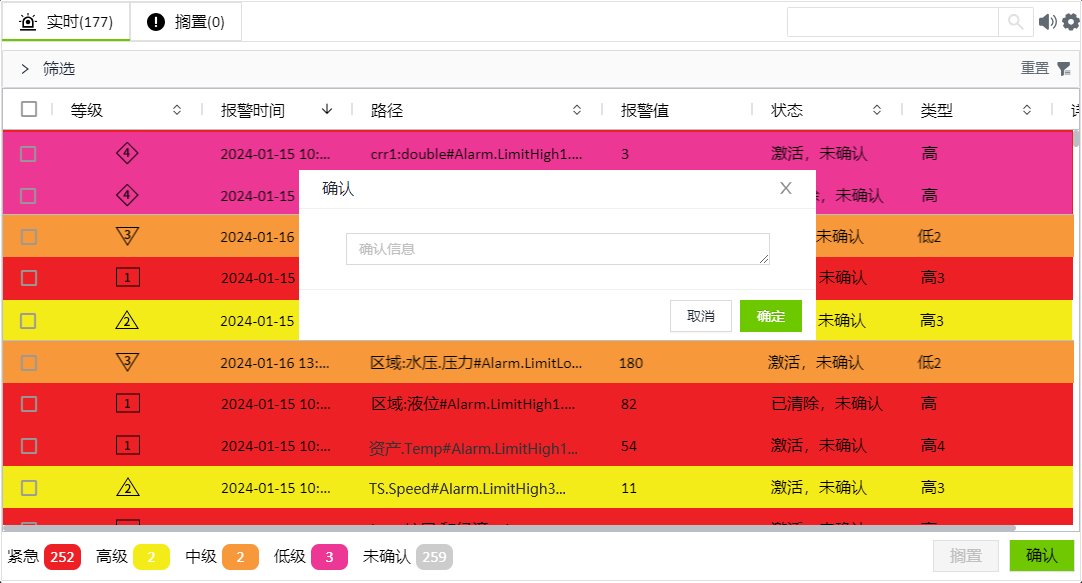Close the 确认 dialog with X
Image resolution: width=1082 pixels, height=583 pixels.
pyautogui.click(x=786, y=188)
